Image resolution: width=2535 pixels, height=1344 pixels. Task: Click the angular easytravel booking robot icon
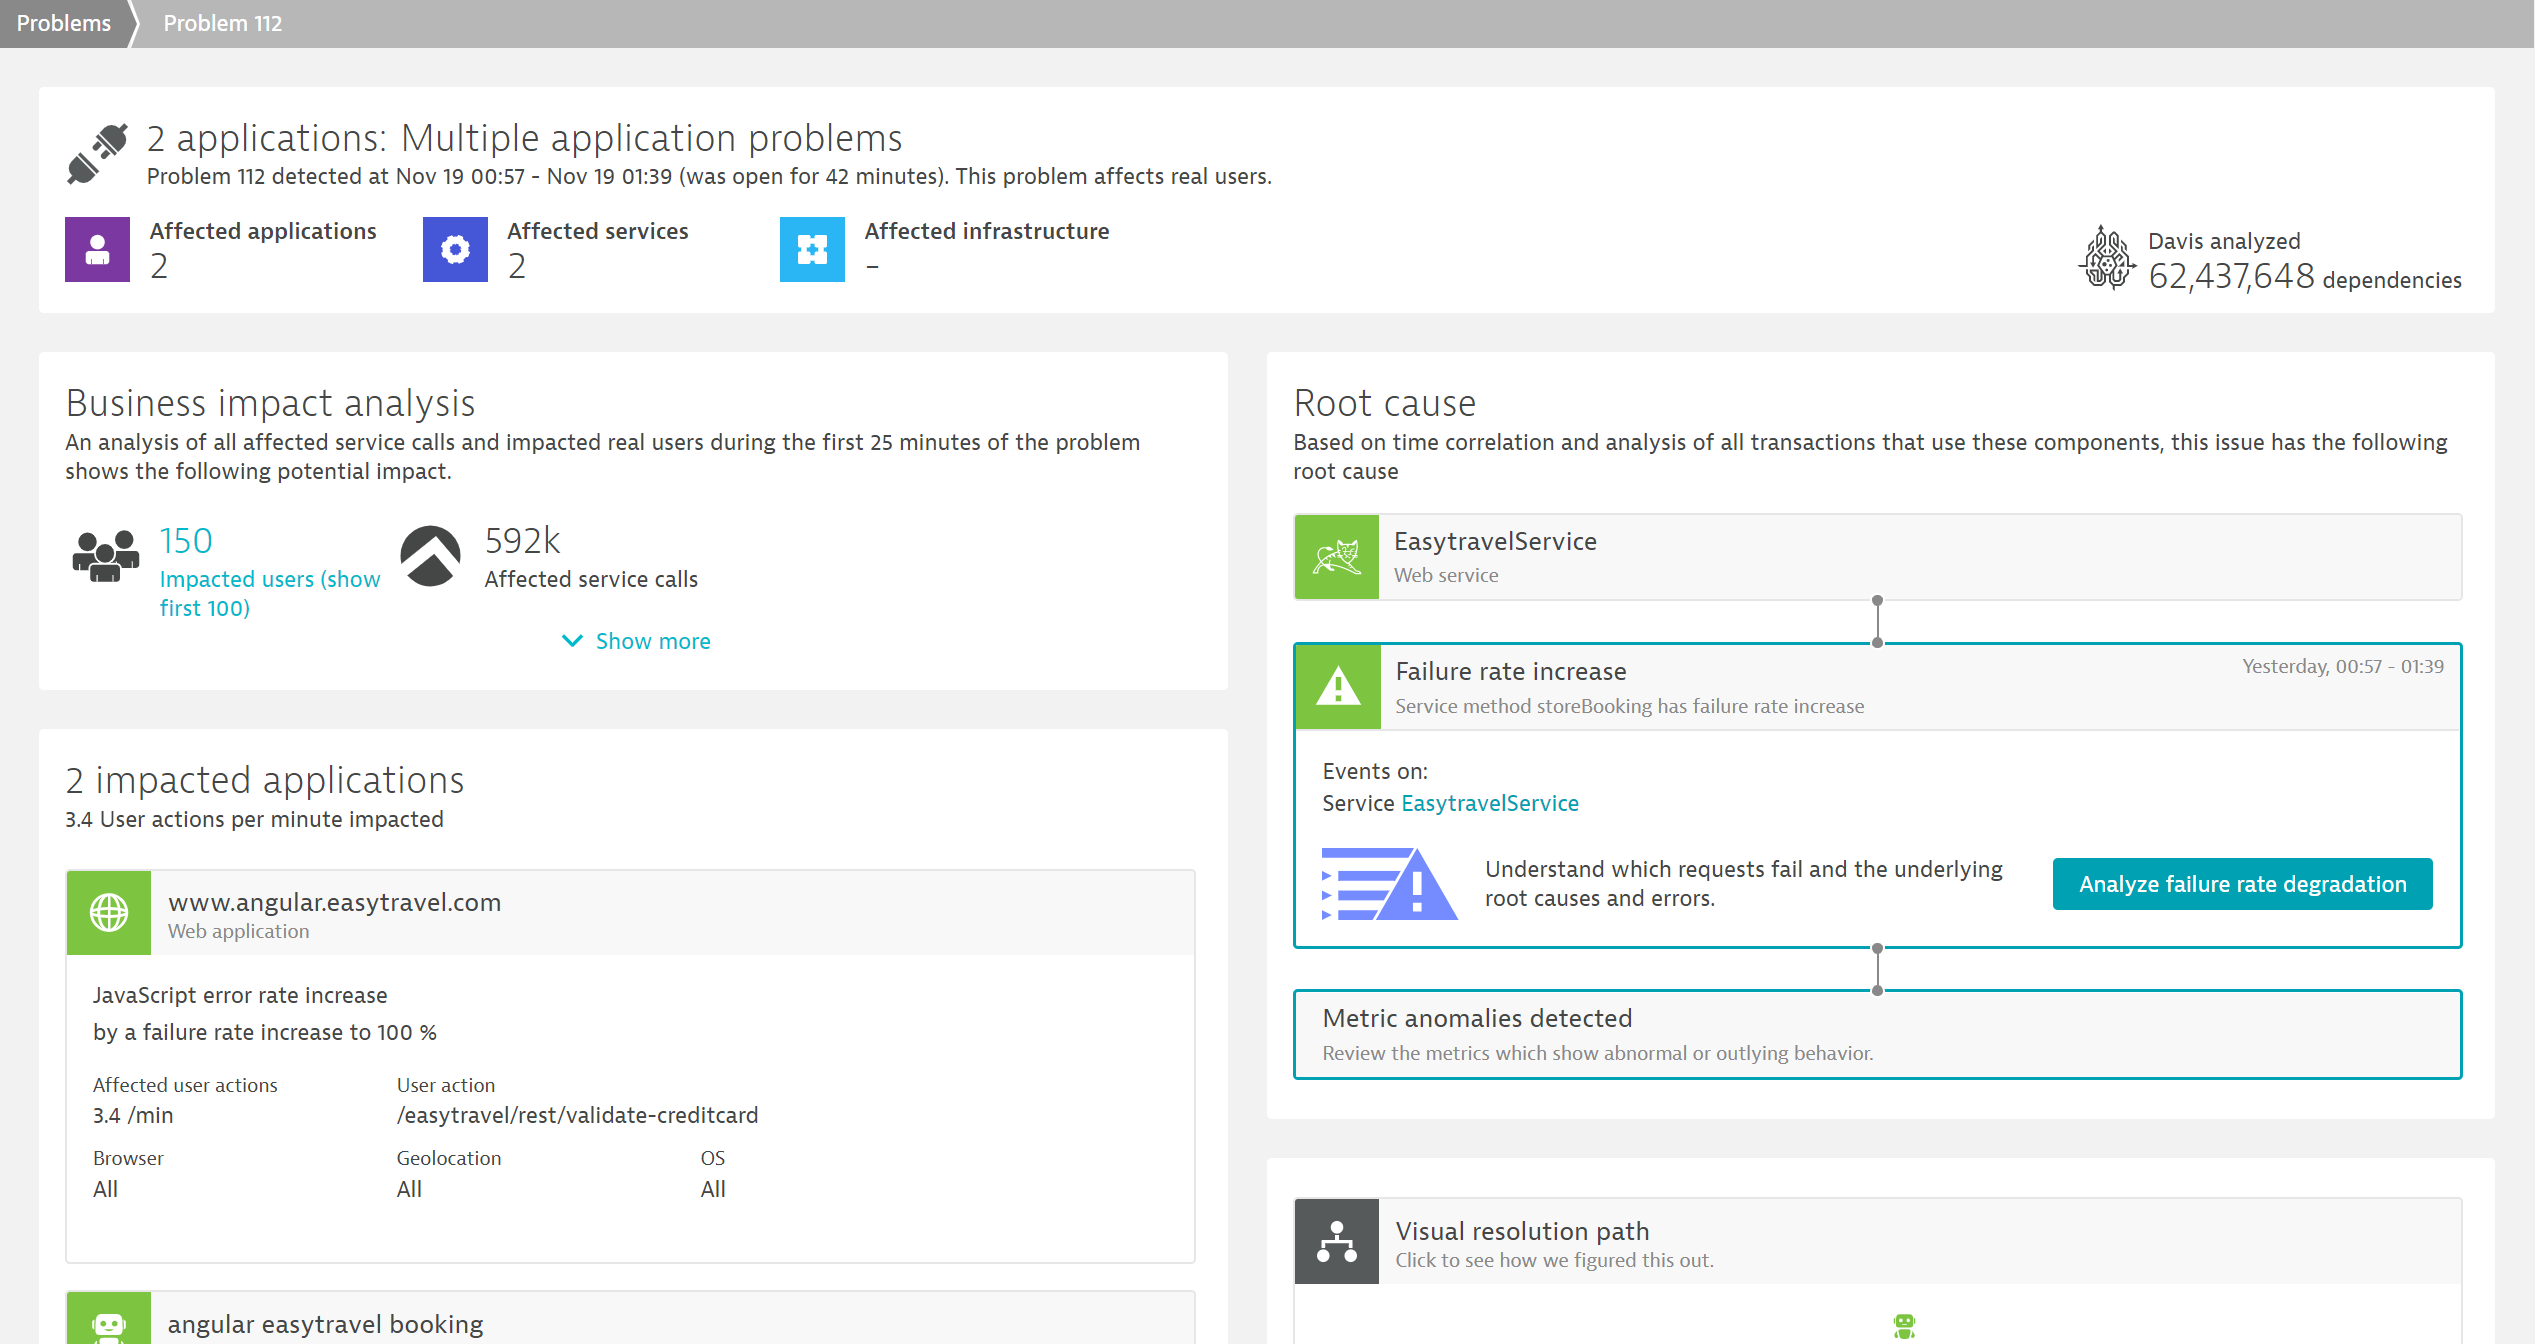[109, 1320]
